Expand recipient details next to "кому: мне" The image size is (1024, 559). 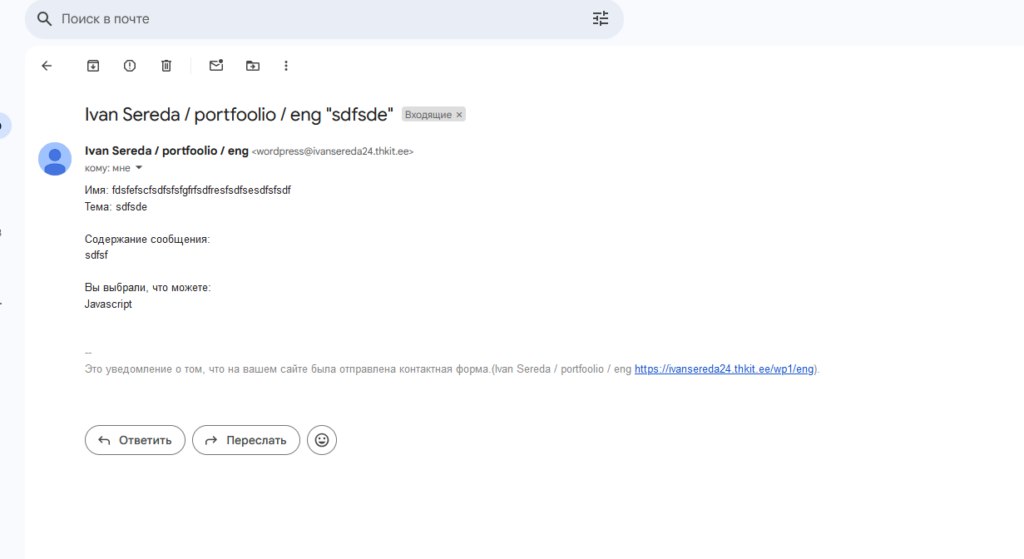pyautogui.click(x=139, y=168)
